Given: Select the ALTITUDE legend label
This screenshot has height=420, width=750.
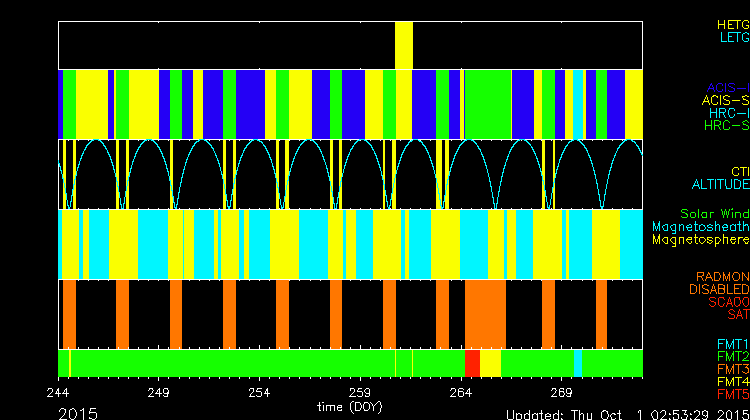Looking at the screenshot, I should [719, 185].
